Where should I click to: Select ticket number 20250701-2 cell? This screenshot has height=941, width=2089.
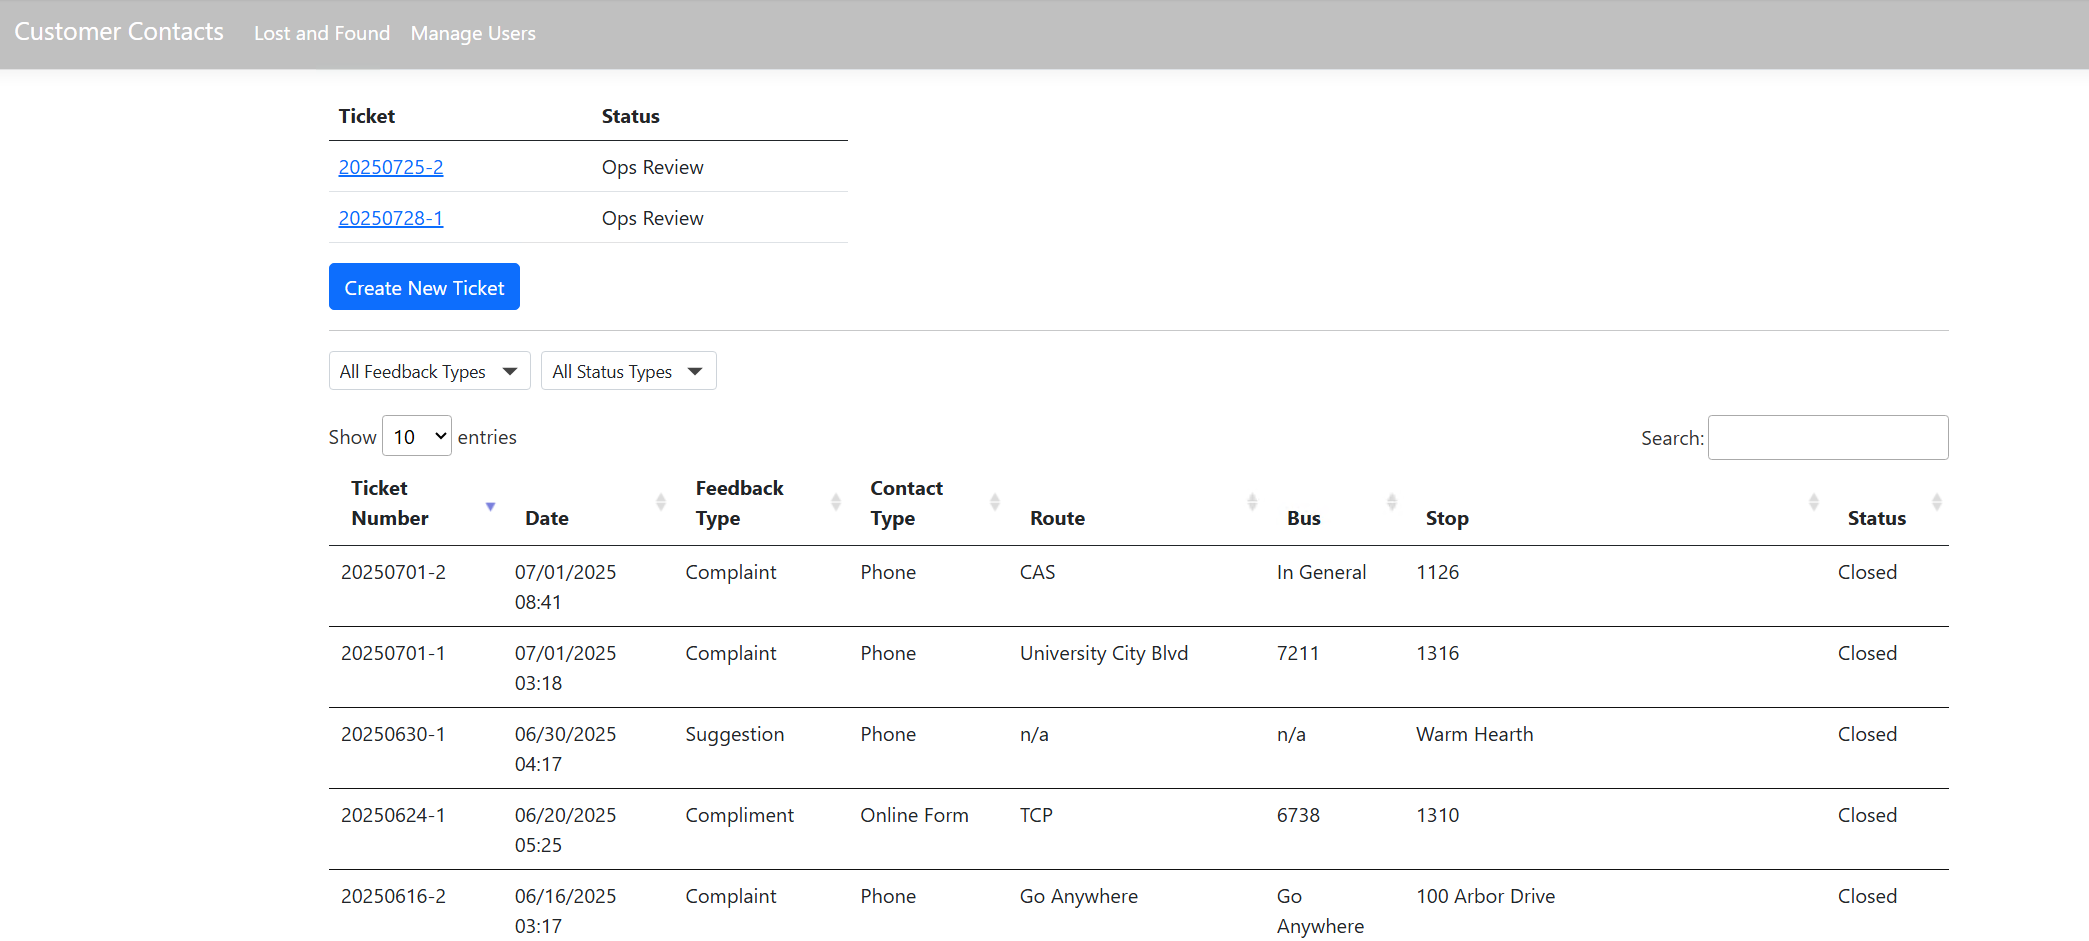(x=394, y=572)
